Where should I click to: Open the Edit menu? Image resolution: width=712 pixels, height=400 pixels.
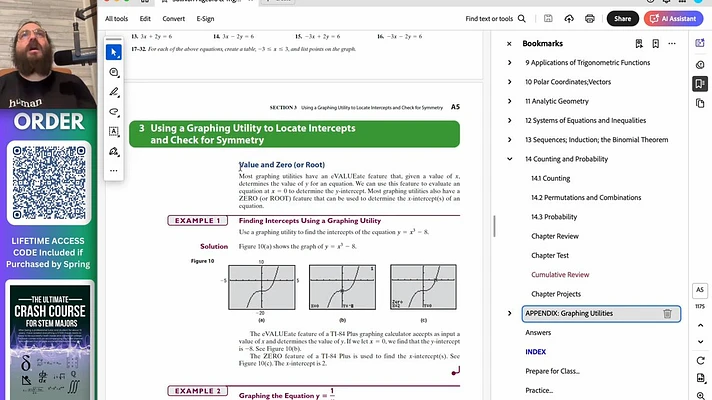coord(145,19)
